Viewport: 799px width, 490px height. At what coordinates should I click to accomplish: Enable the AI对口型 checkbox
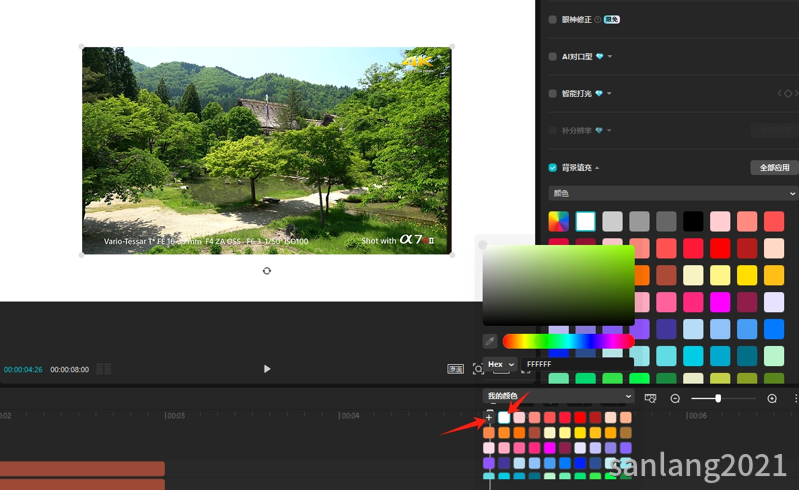tap(553, 57)
